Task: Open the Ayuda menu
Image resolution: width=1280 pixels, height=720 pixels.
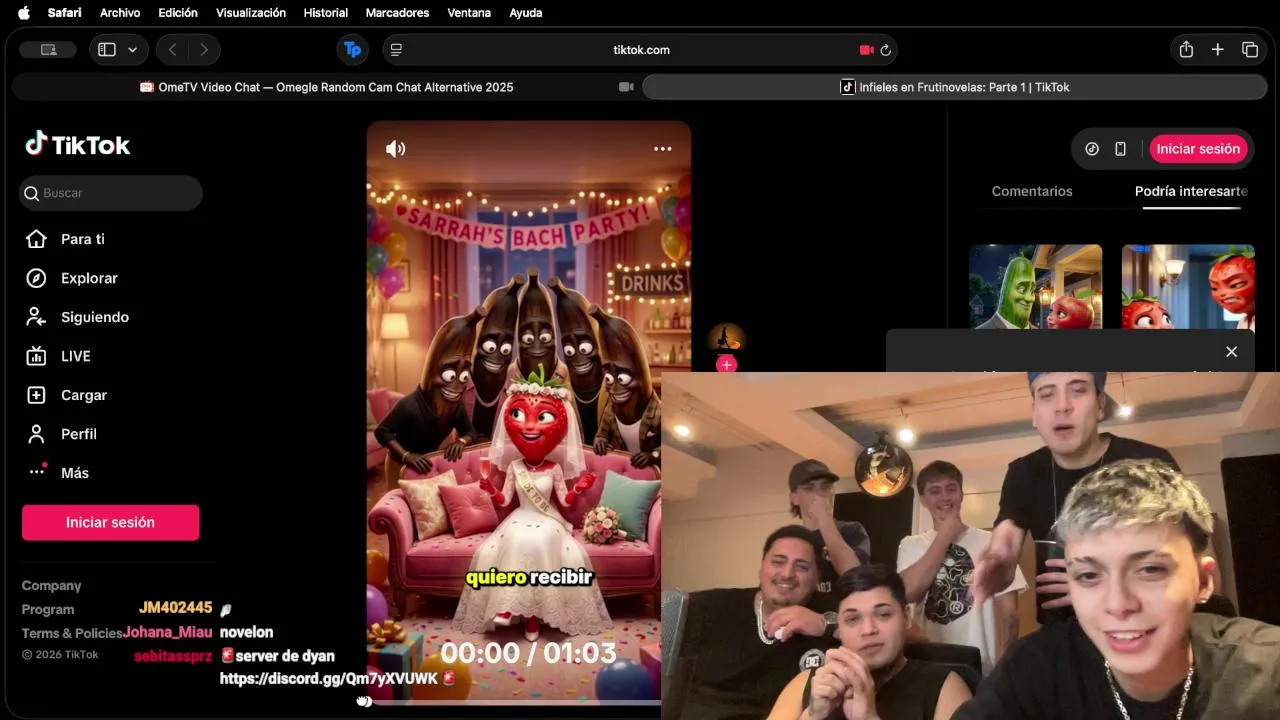Action: 526,13
